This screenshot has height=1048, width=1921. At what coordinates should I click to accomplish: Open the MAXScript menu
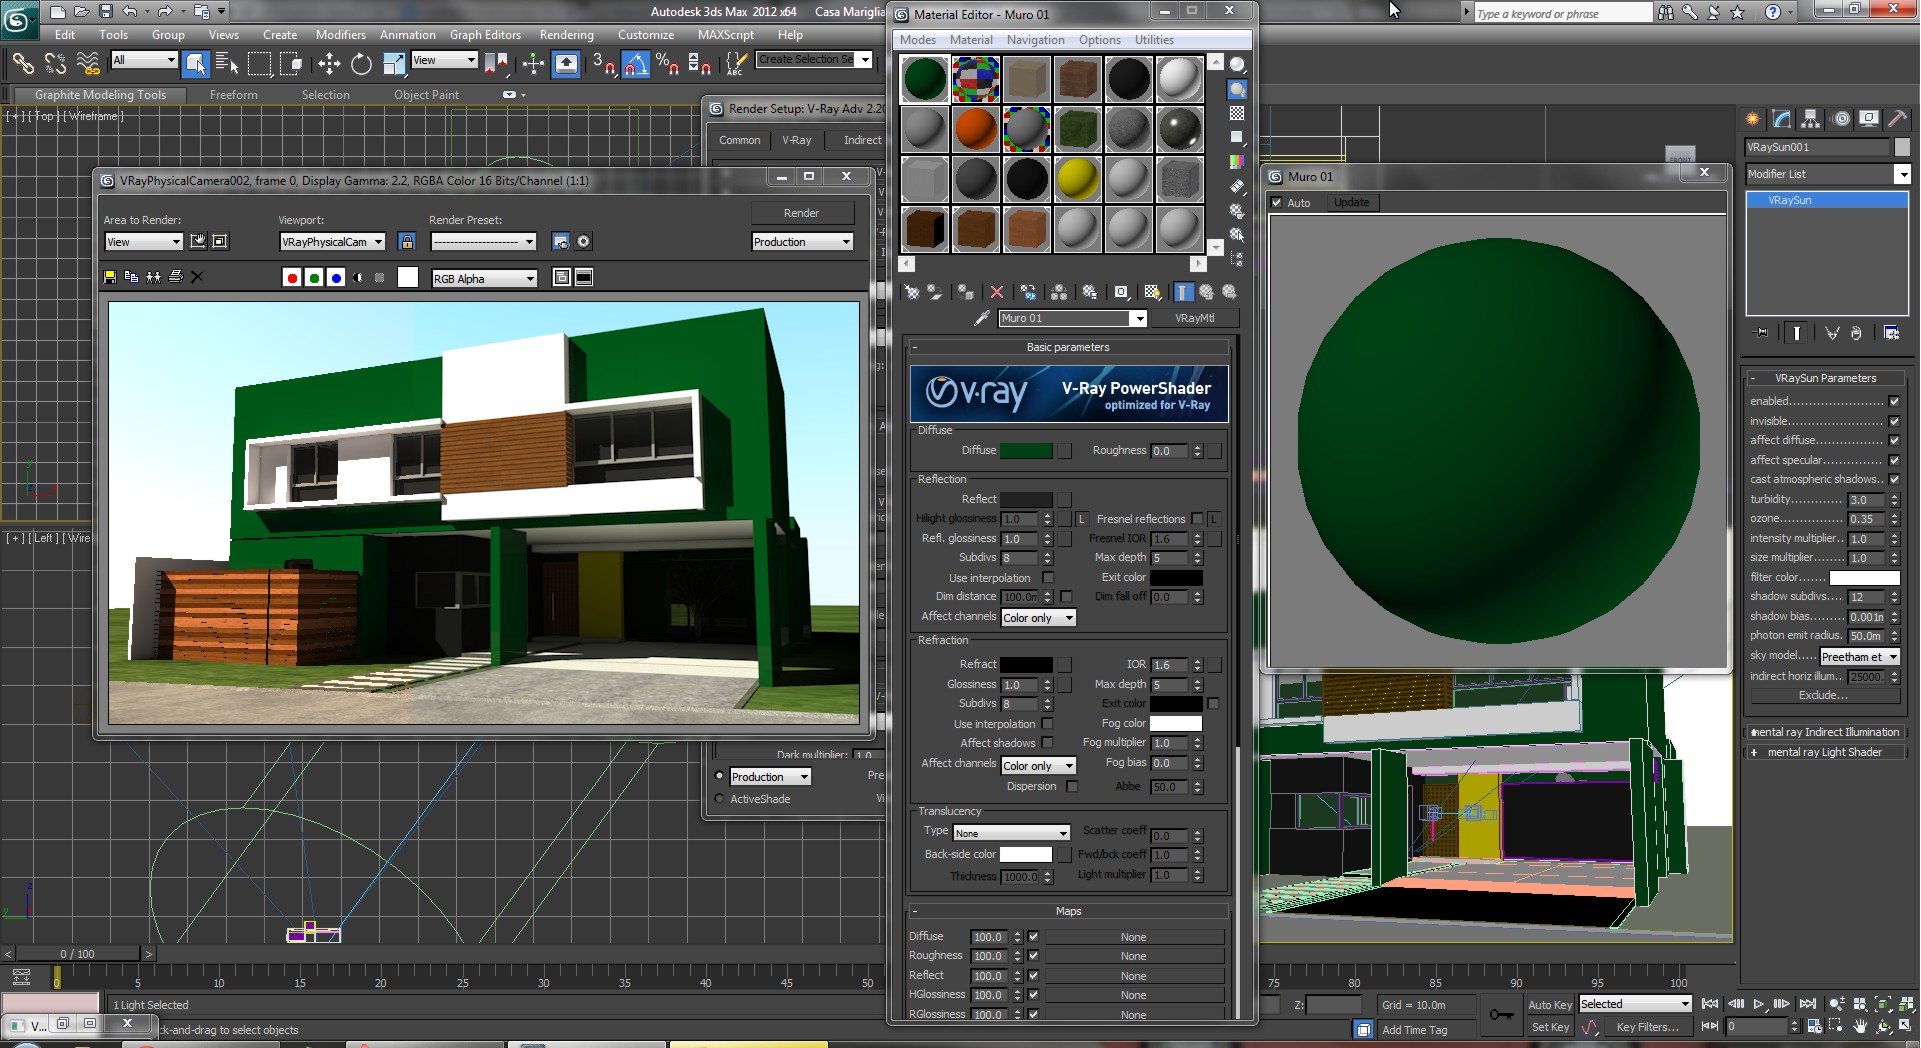[726, 35]
